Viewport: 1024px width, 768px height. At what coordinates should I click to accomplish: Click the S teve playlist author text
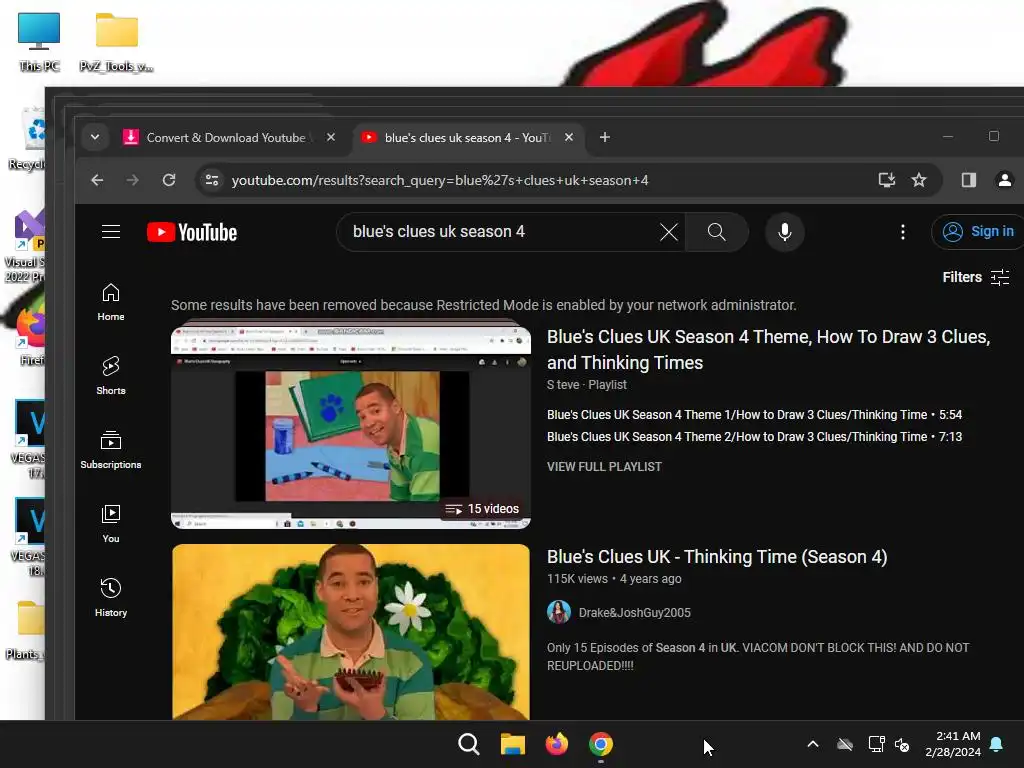563,385
